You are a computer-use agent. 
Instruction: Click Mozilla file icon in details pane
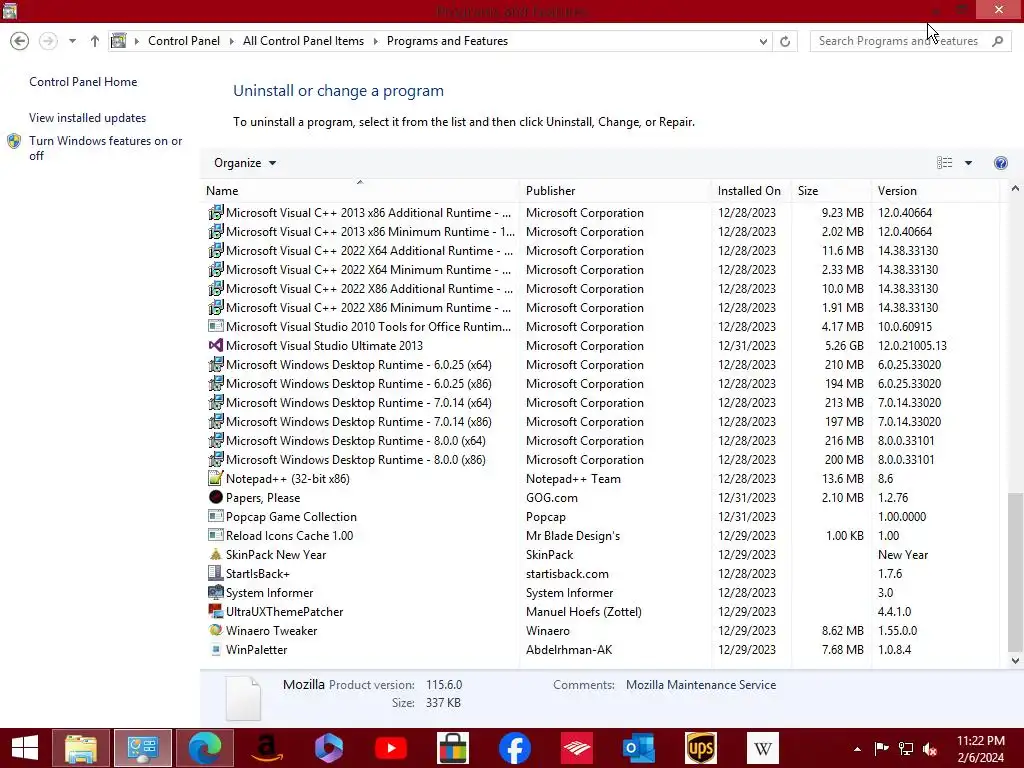[243, 698]
